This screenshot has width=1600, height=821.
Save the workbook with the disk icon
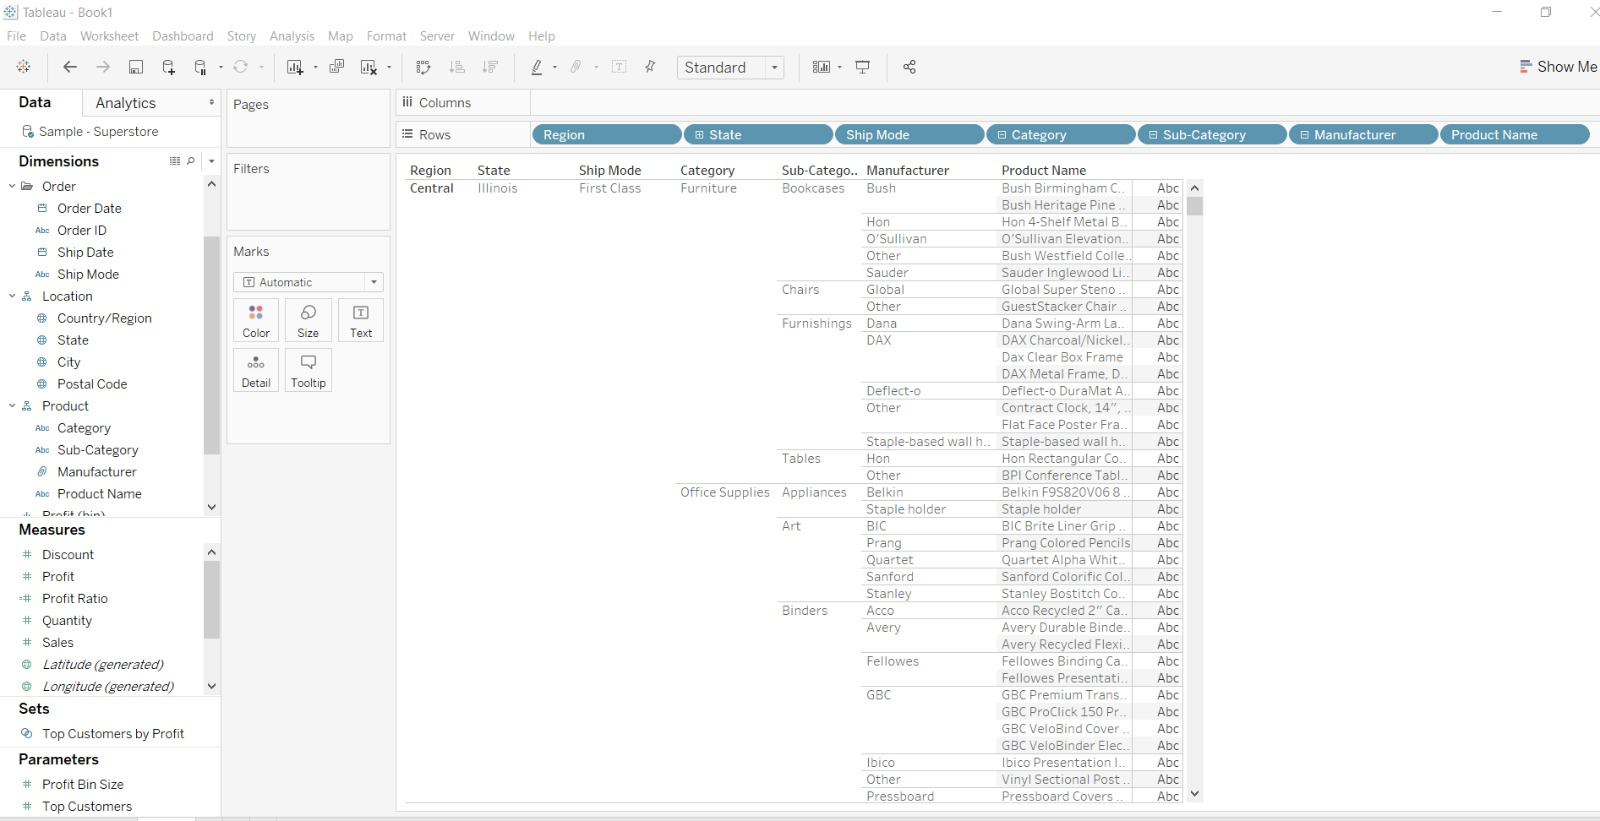pyautogui.click(x=136, y=67)
